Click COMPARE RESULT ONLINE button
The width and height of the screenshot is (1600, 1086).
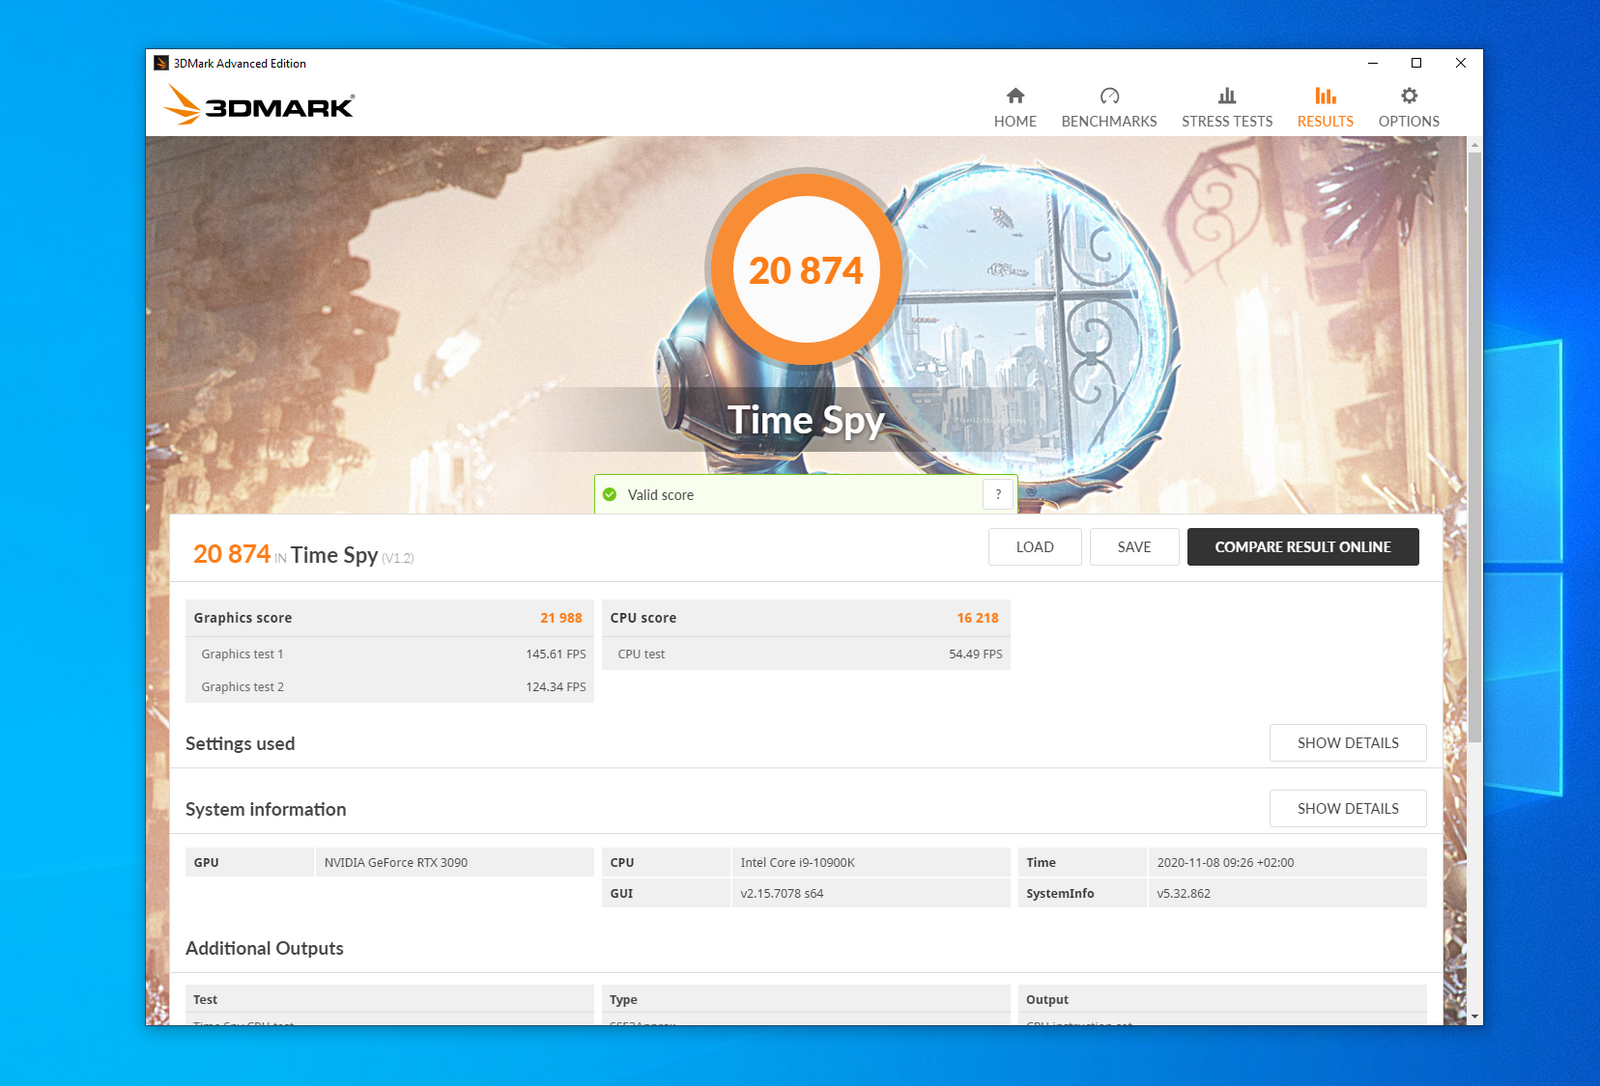[x=1303, y=547]
